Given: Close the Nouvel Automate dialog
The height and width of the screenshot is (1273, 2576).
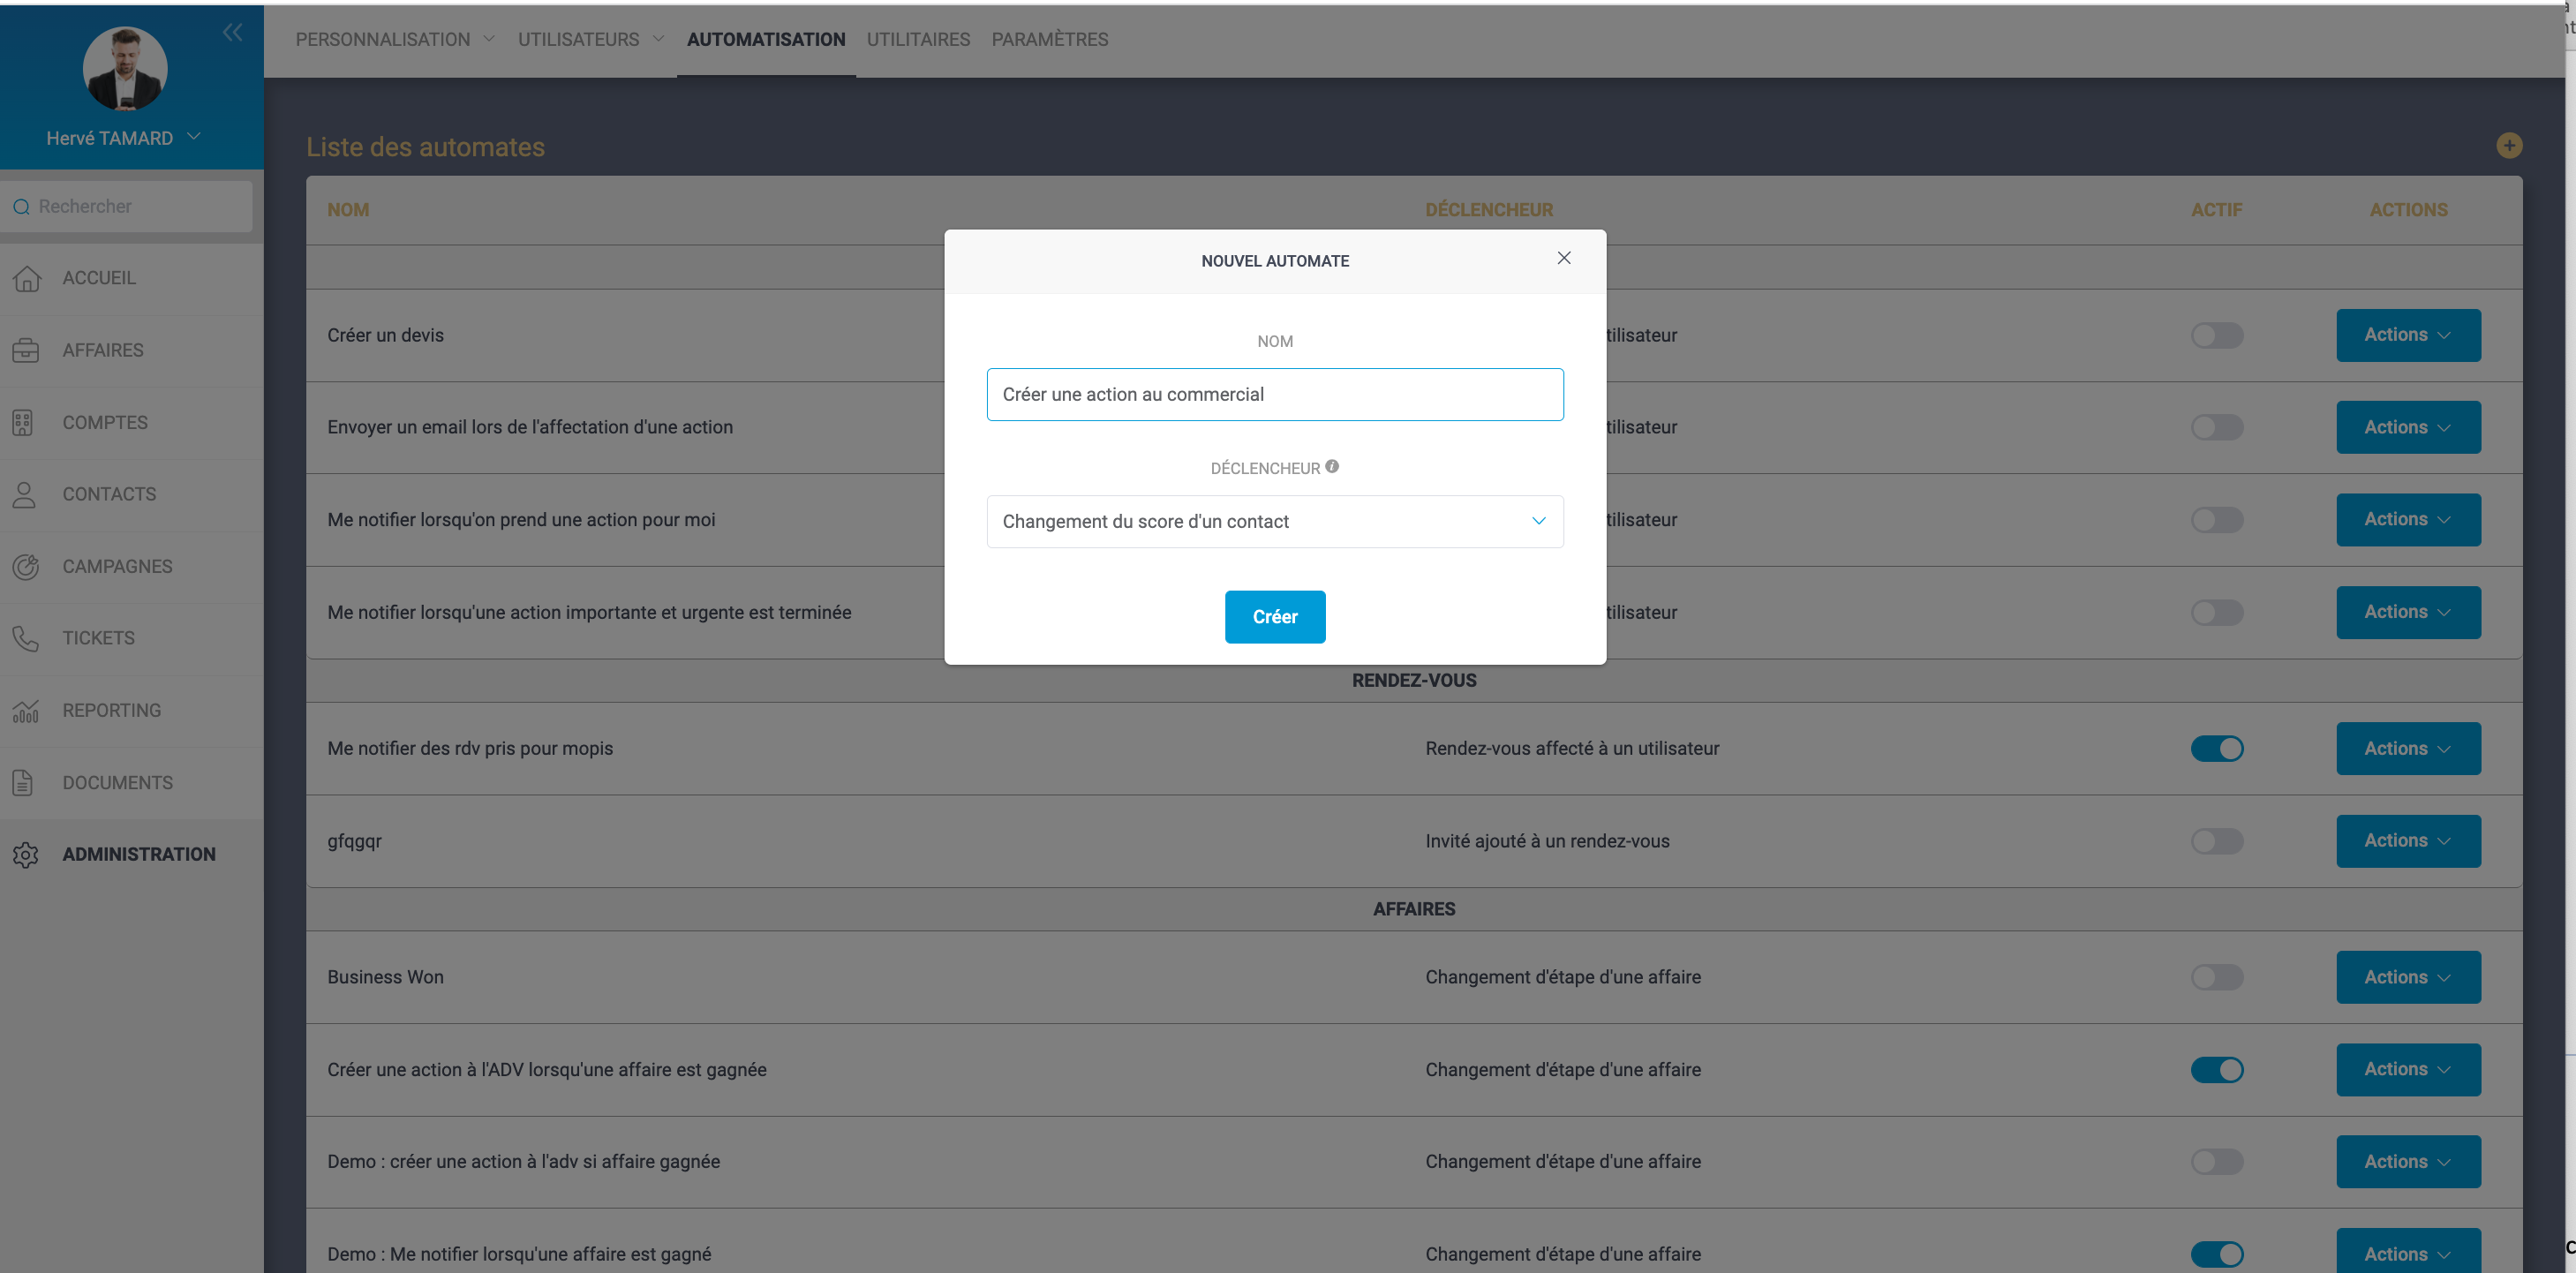Looking at the screenshot, I should 1563,258.
